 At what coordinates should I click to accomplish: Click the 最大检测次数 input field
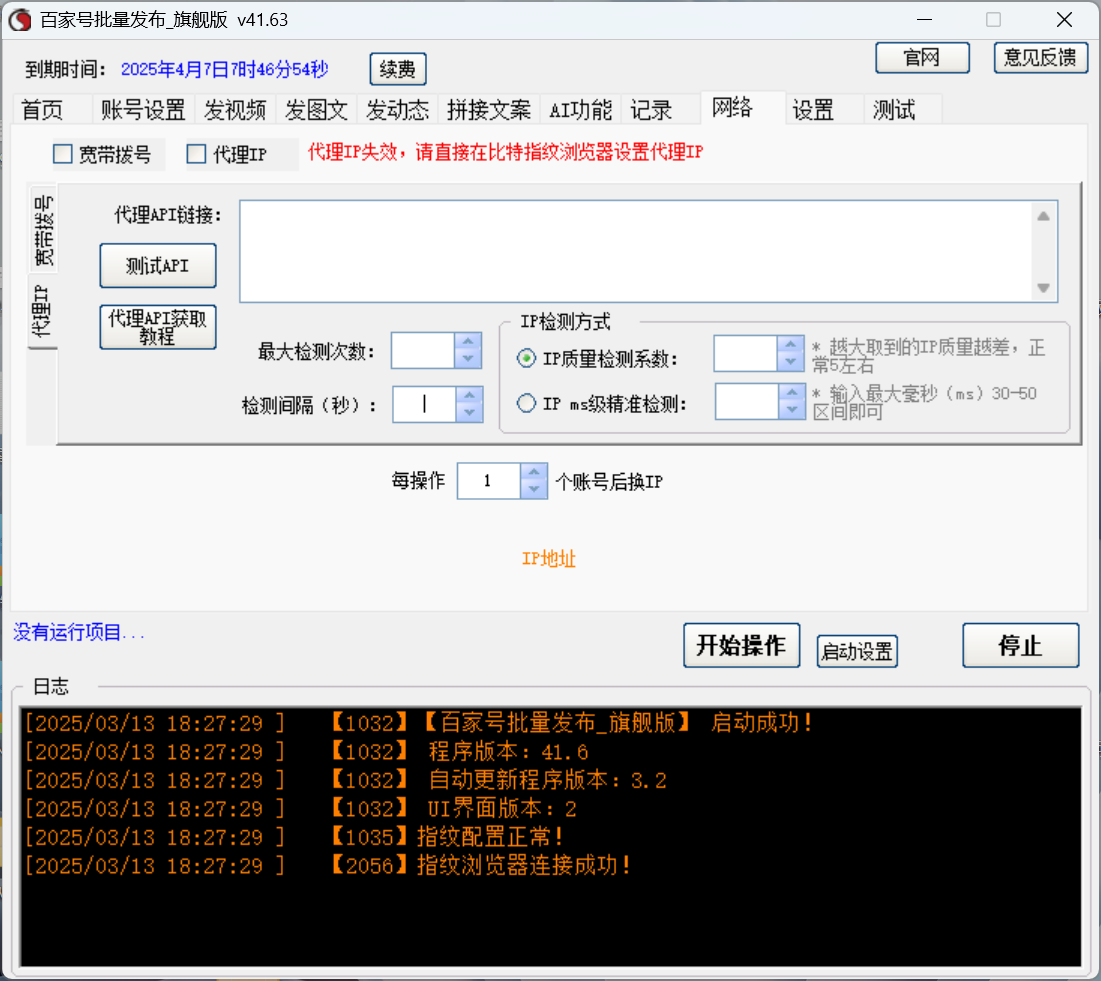click(423, 350)
